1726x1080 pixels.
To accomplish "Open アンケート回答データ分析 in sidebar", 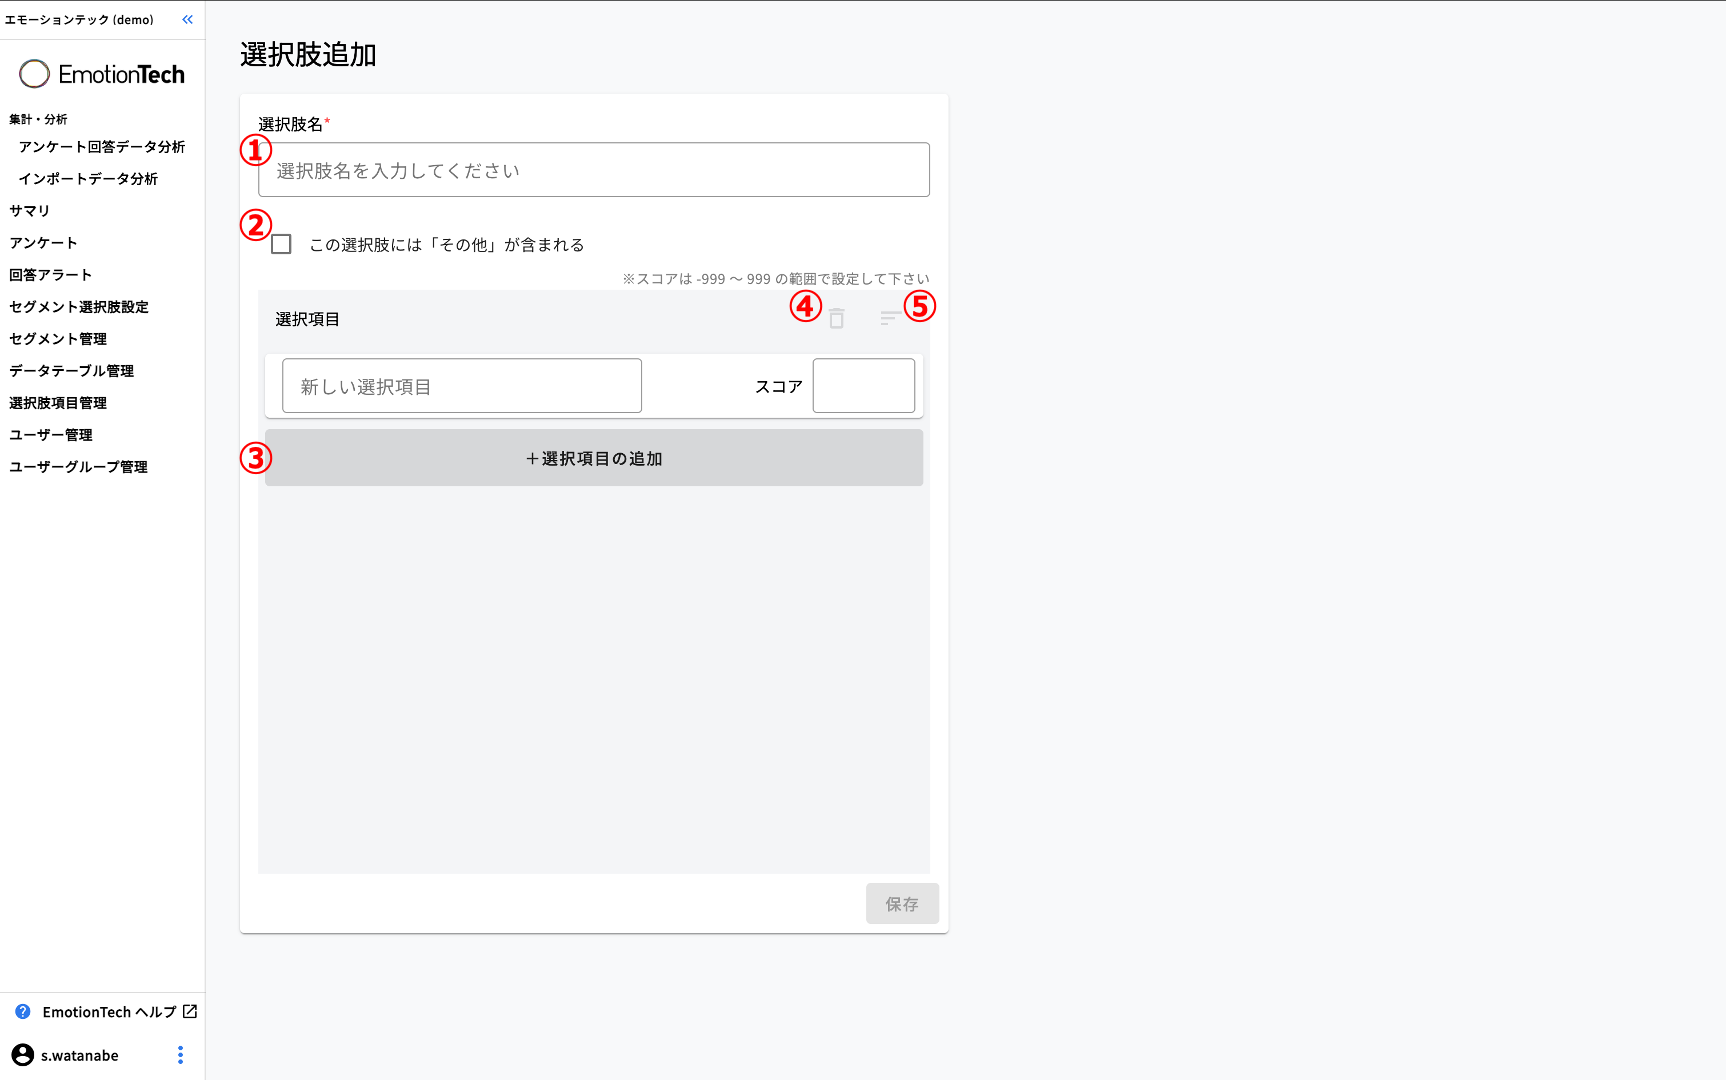I will (102, 147).
